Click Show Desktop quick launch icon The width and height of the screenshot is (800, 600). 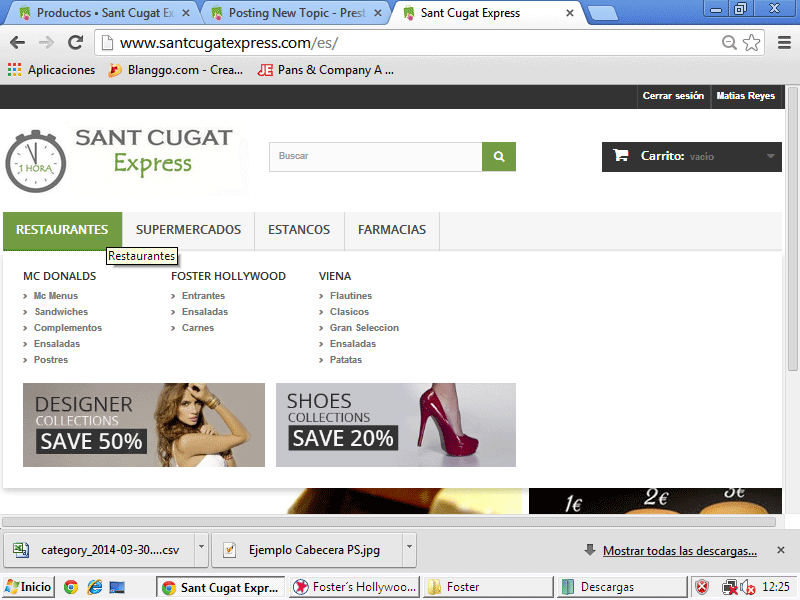point(117,587)
